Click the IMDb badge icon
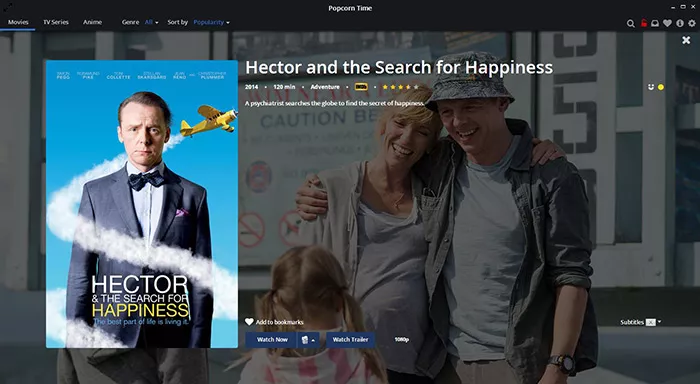This screenshot has width=700, height=384. pos(361,87)
